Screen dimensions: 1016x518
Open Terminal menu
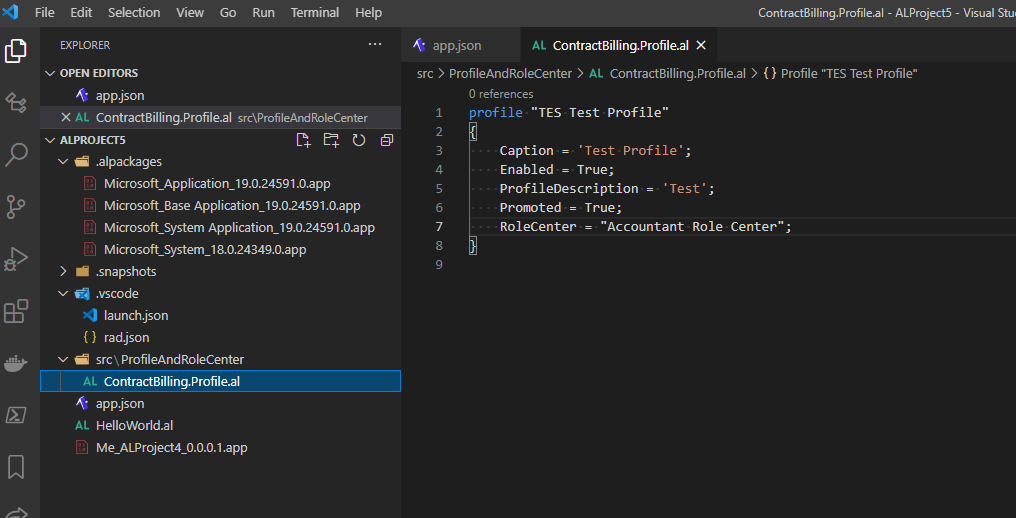314,12
